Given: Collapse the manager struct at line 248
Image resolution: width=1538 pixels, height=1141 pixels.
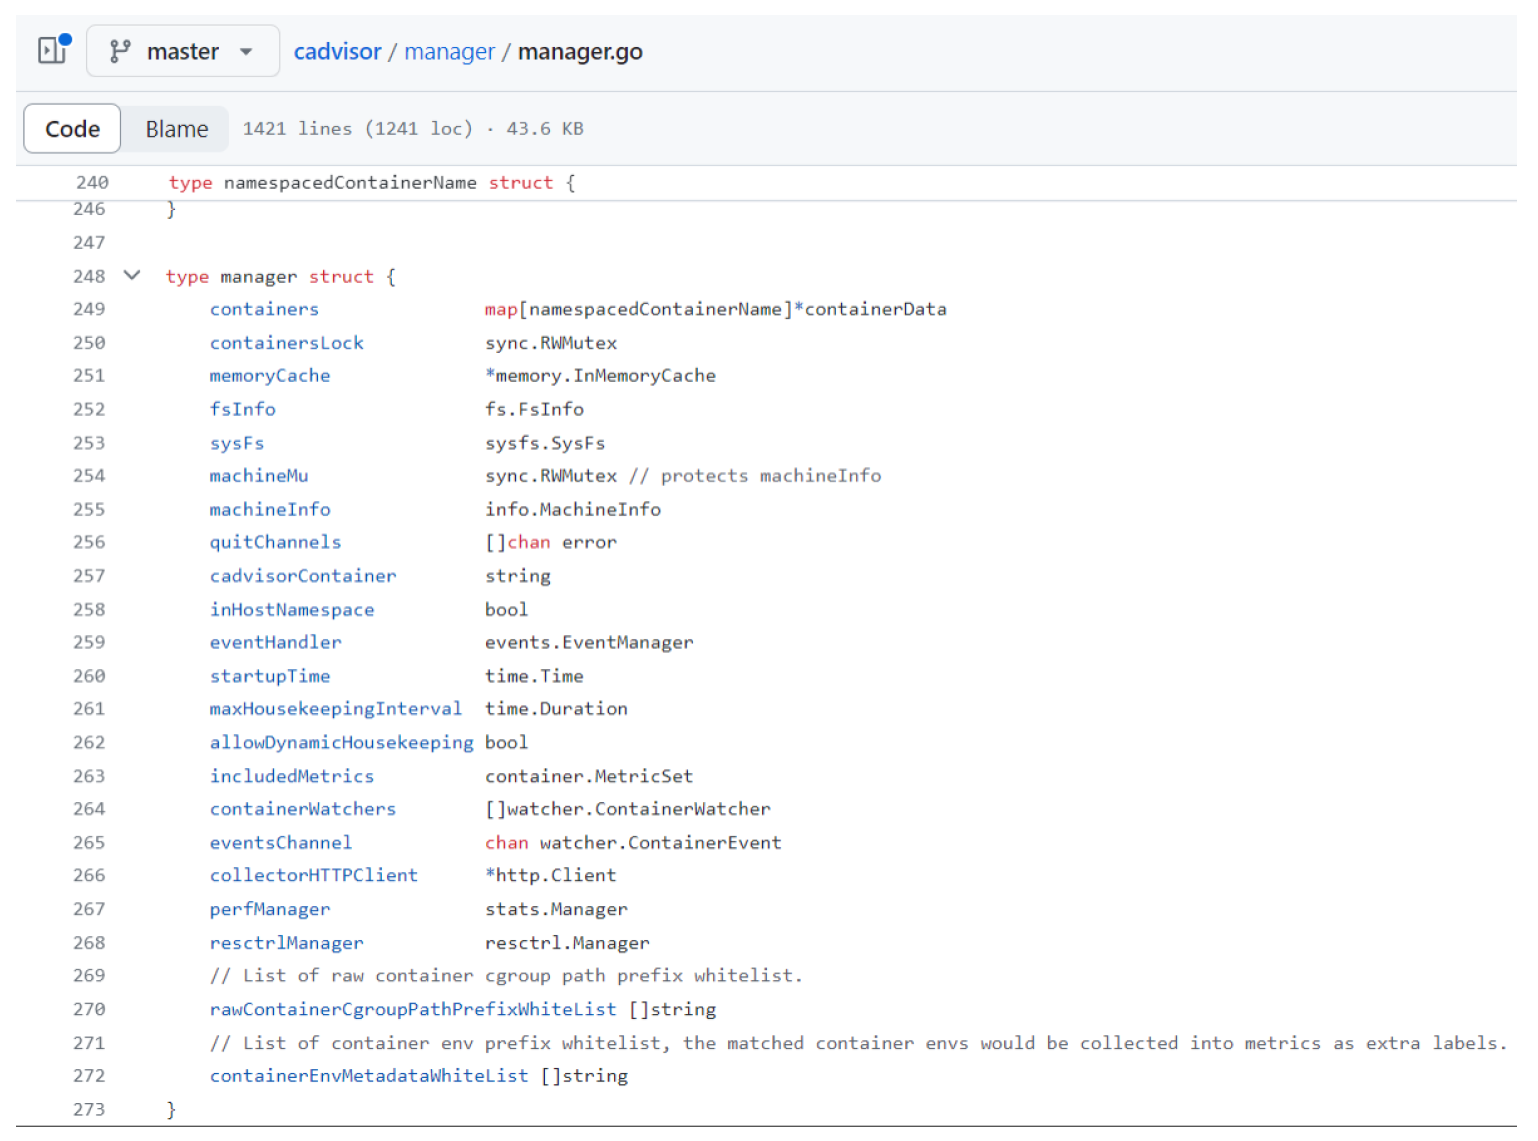Looking at the screenshot, I should tap(132, 275).
